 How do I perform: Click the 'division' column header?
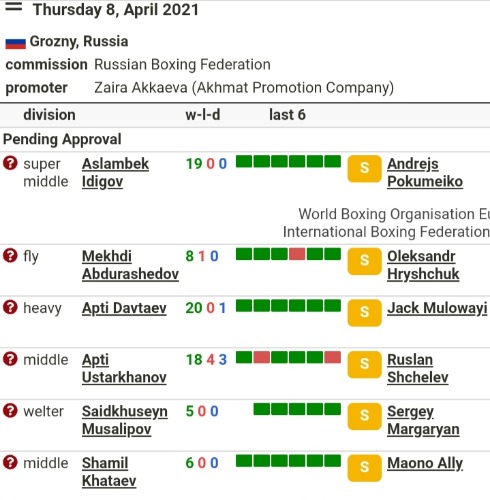[x=49, y=115]
